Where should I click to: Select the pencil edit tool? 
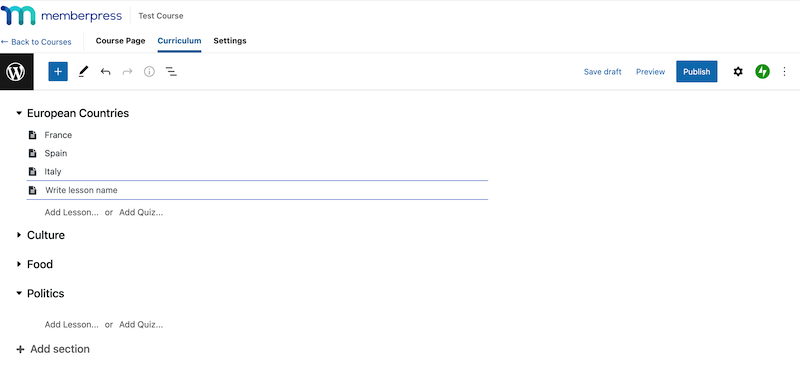[84, 72]
